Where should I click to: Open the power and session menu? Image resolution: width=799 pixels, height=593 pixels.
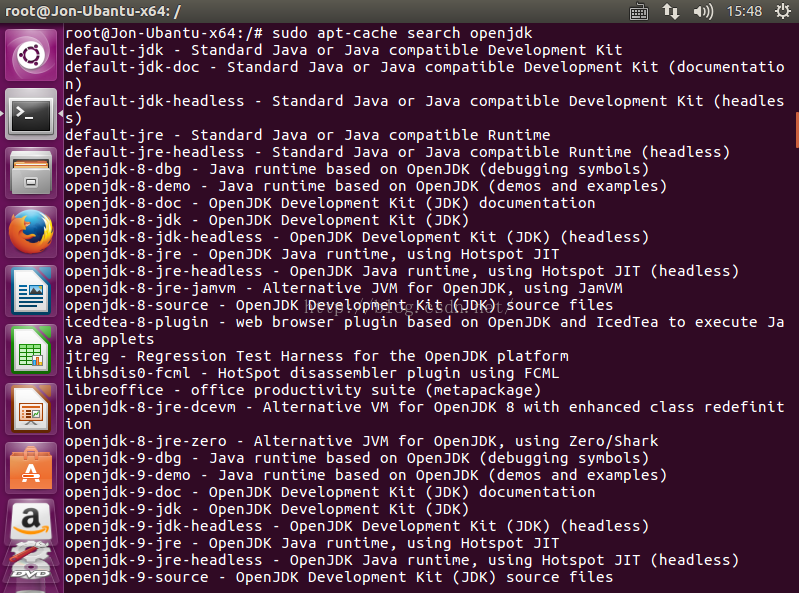(x=781, y=12)
